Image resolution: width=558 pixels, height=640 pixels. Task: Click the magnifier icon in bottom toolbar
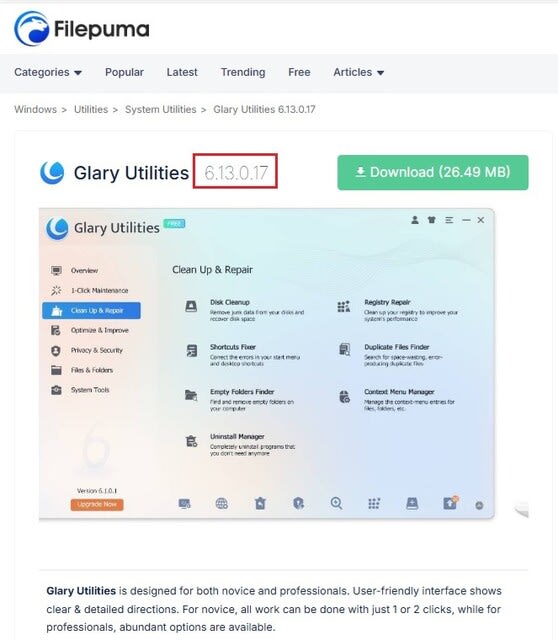pos(336,503)
